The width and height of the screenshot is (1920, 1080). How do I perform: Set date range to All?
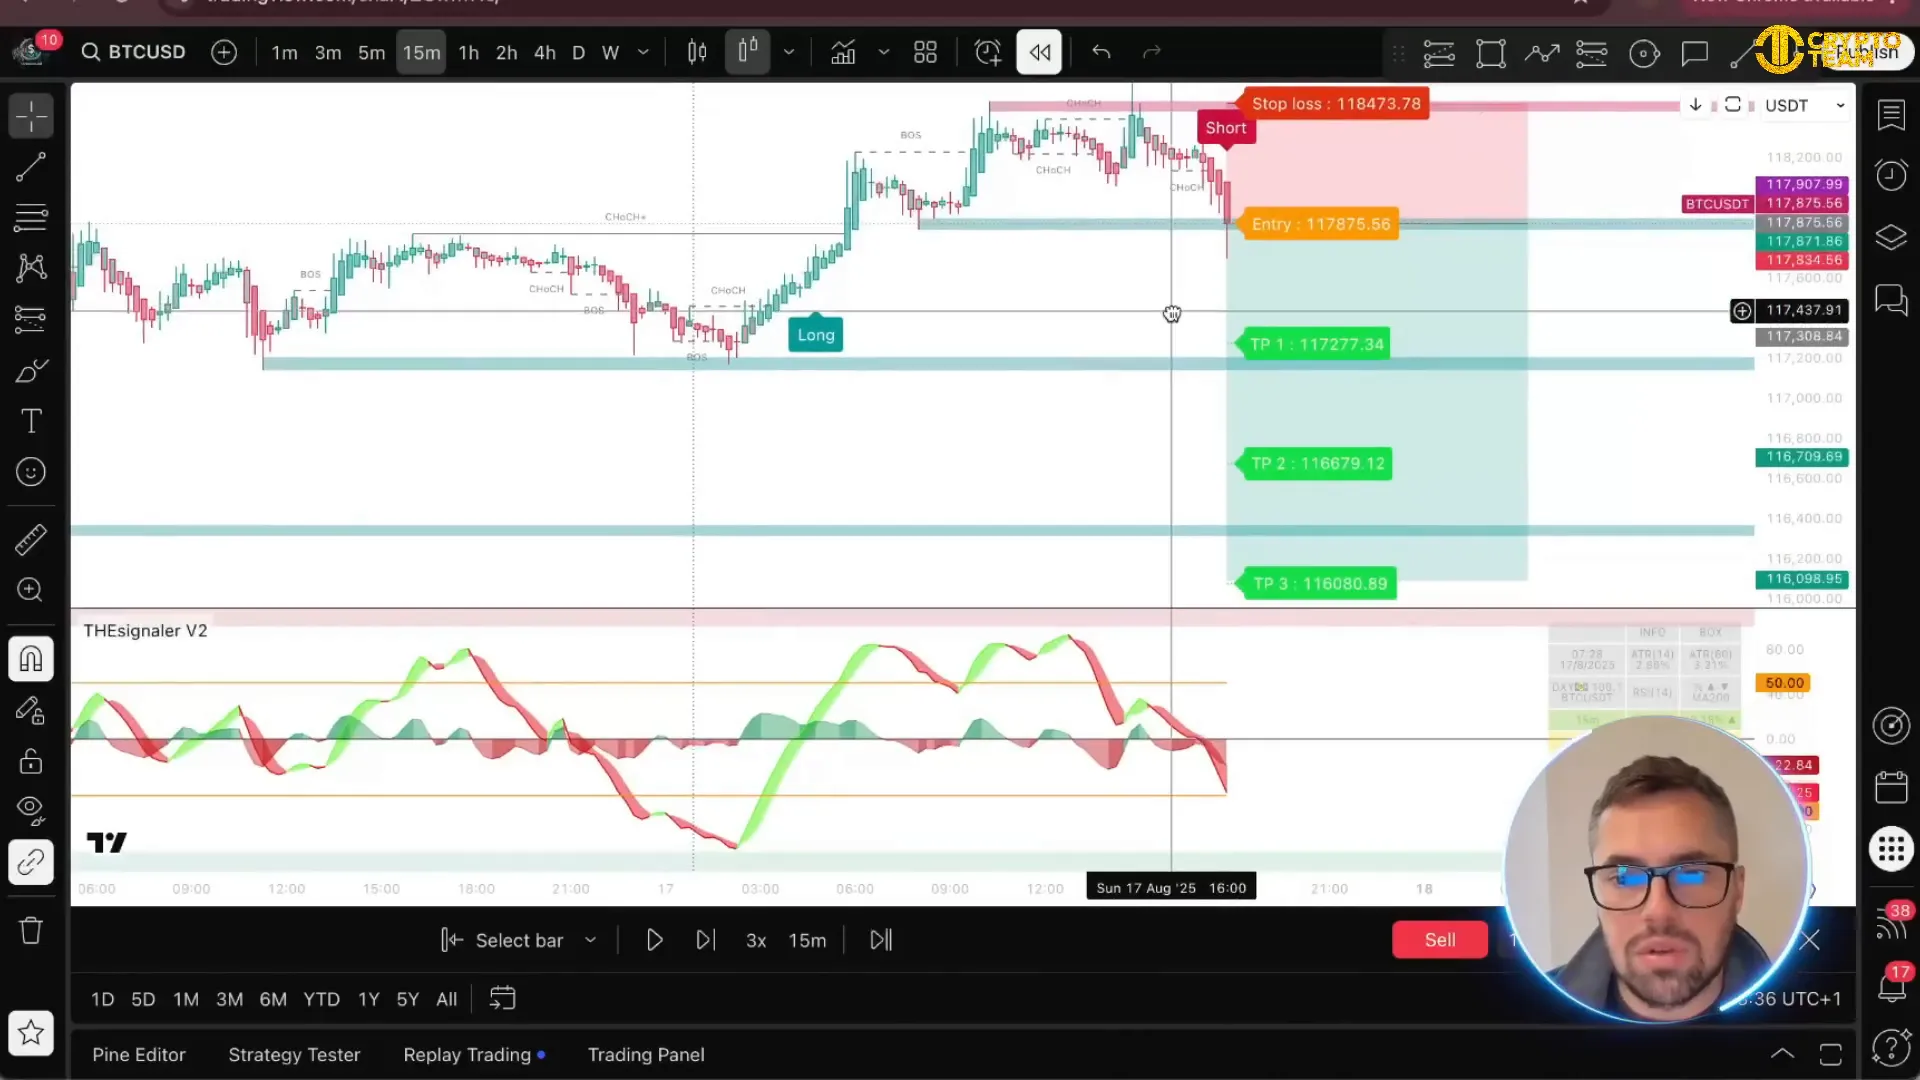pyautogui.click(x=447, y=999)
